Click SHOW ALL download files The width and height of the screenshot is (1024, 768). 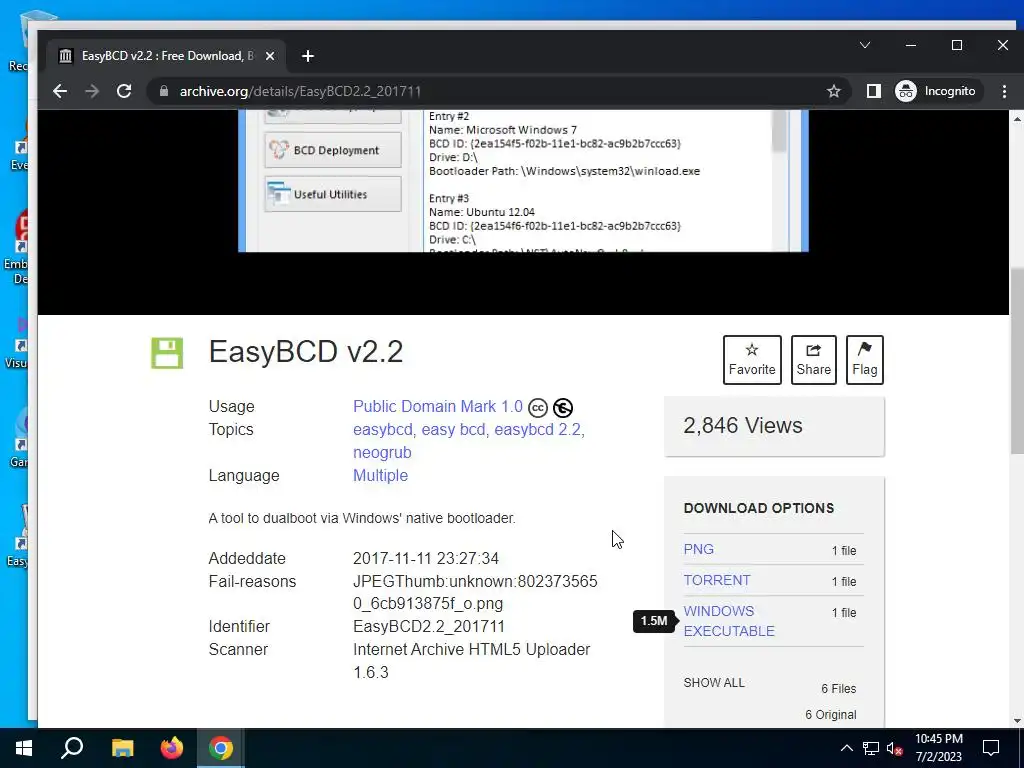pos(714,682)
